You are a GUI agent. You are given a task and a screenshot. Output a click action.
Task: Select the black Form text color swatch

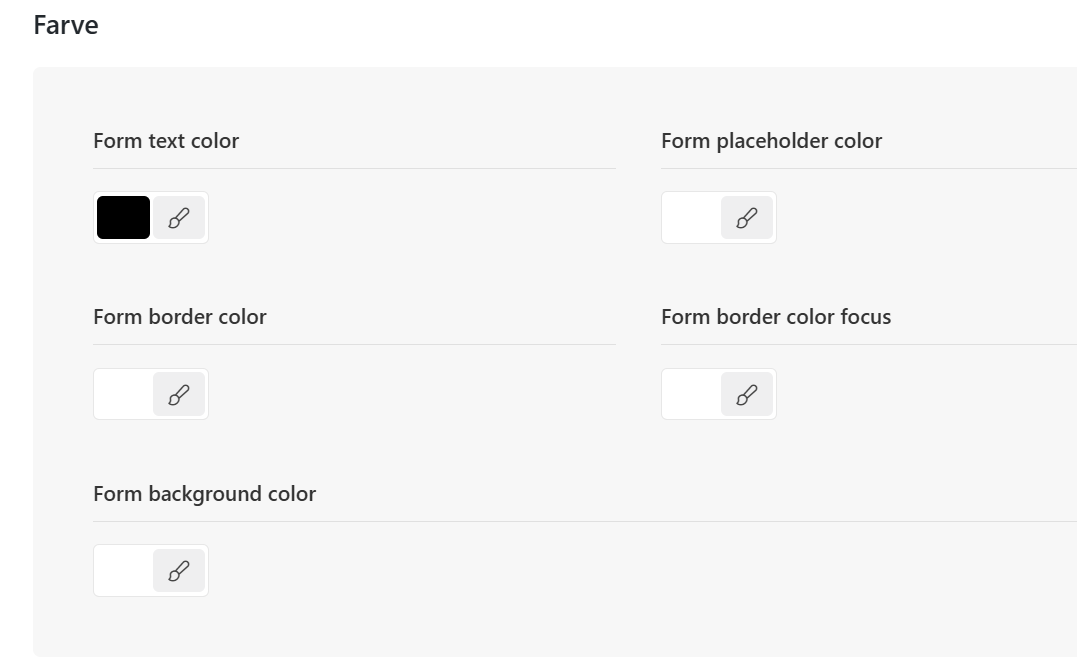click(x=124, y=218)
